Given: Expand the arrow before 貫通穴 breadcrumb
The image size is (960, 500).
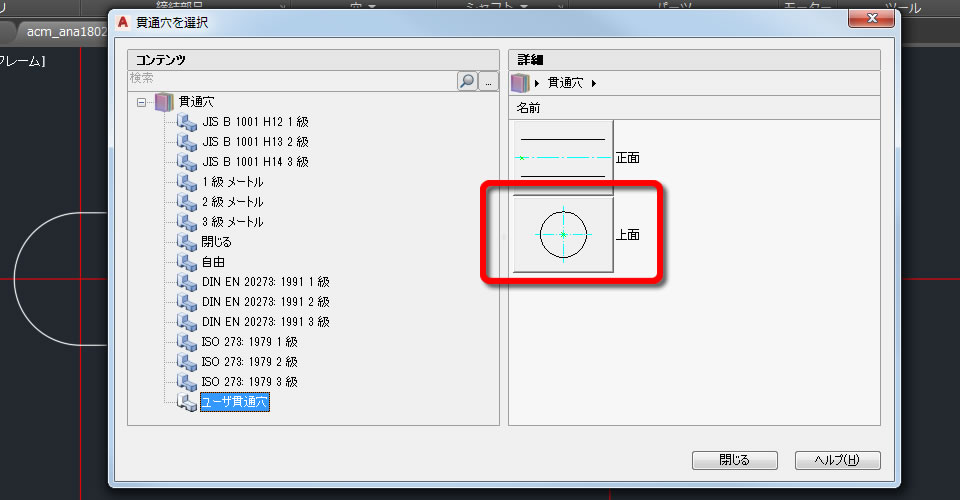Looking at the screenshot, I should click(537, 83).
